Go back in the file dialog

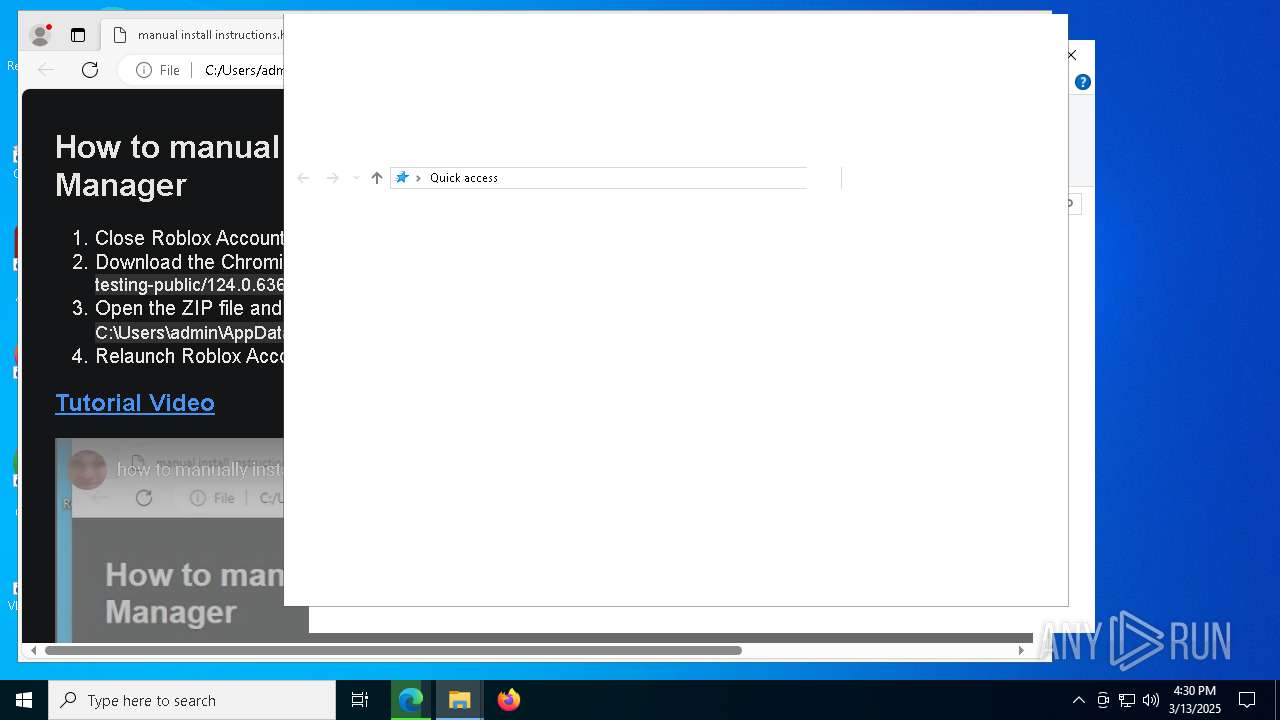click(303, 178)
